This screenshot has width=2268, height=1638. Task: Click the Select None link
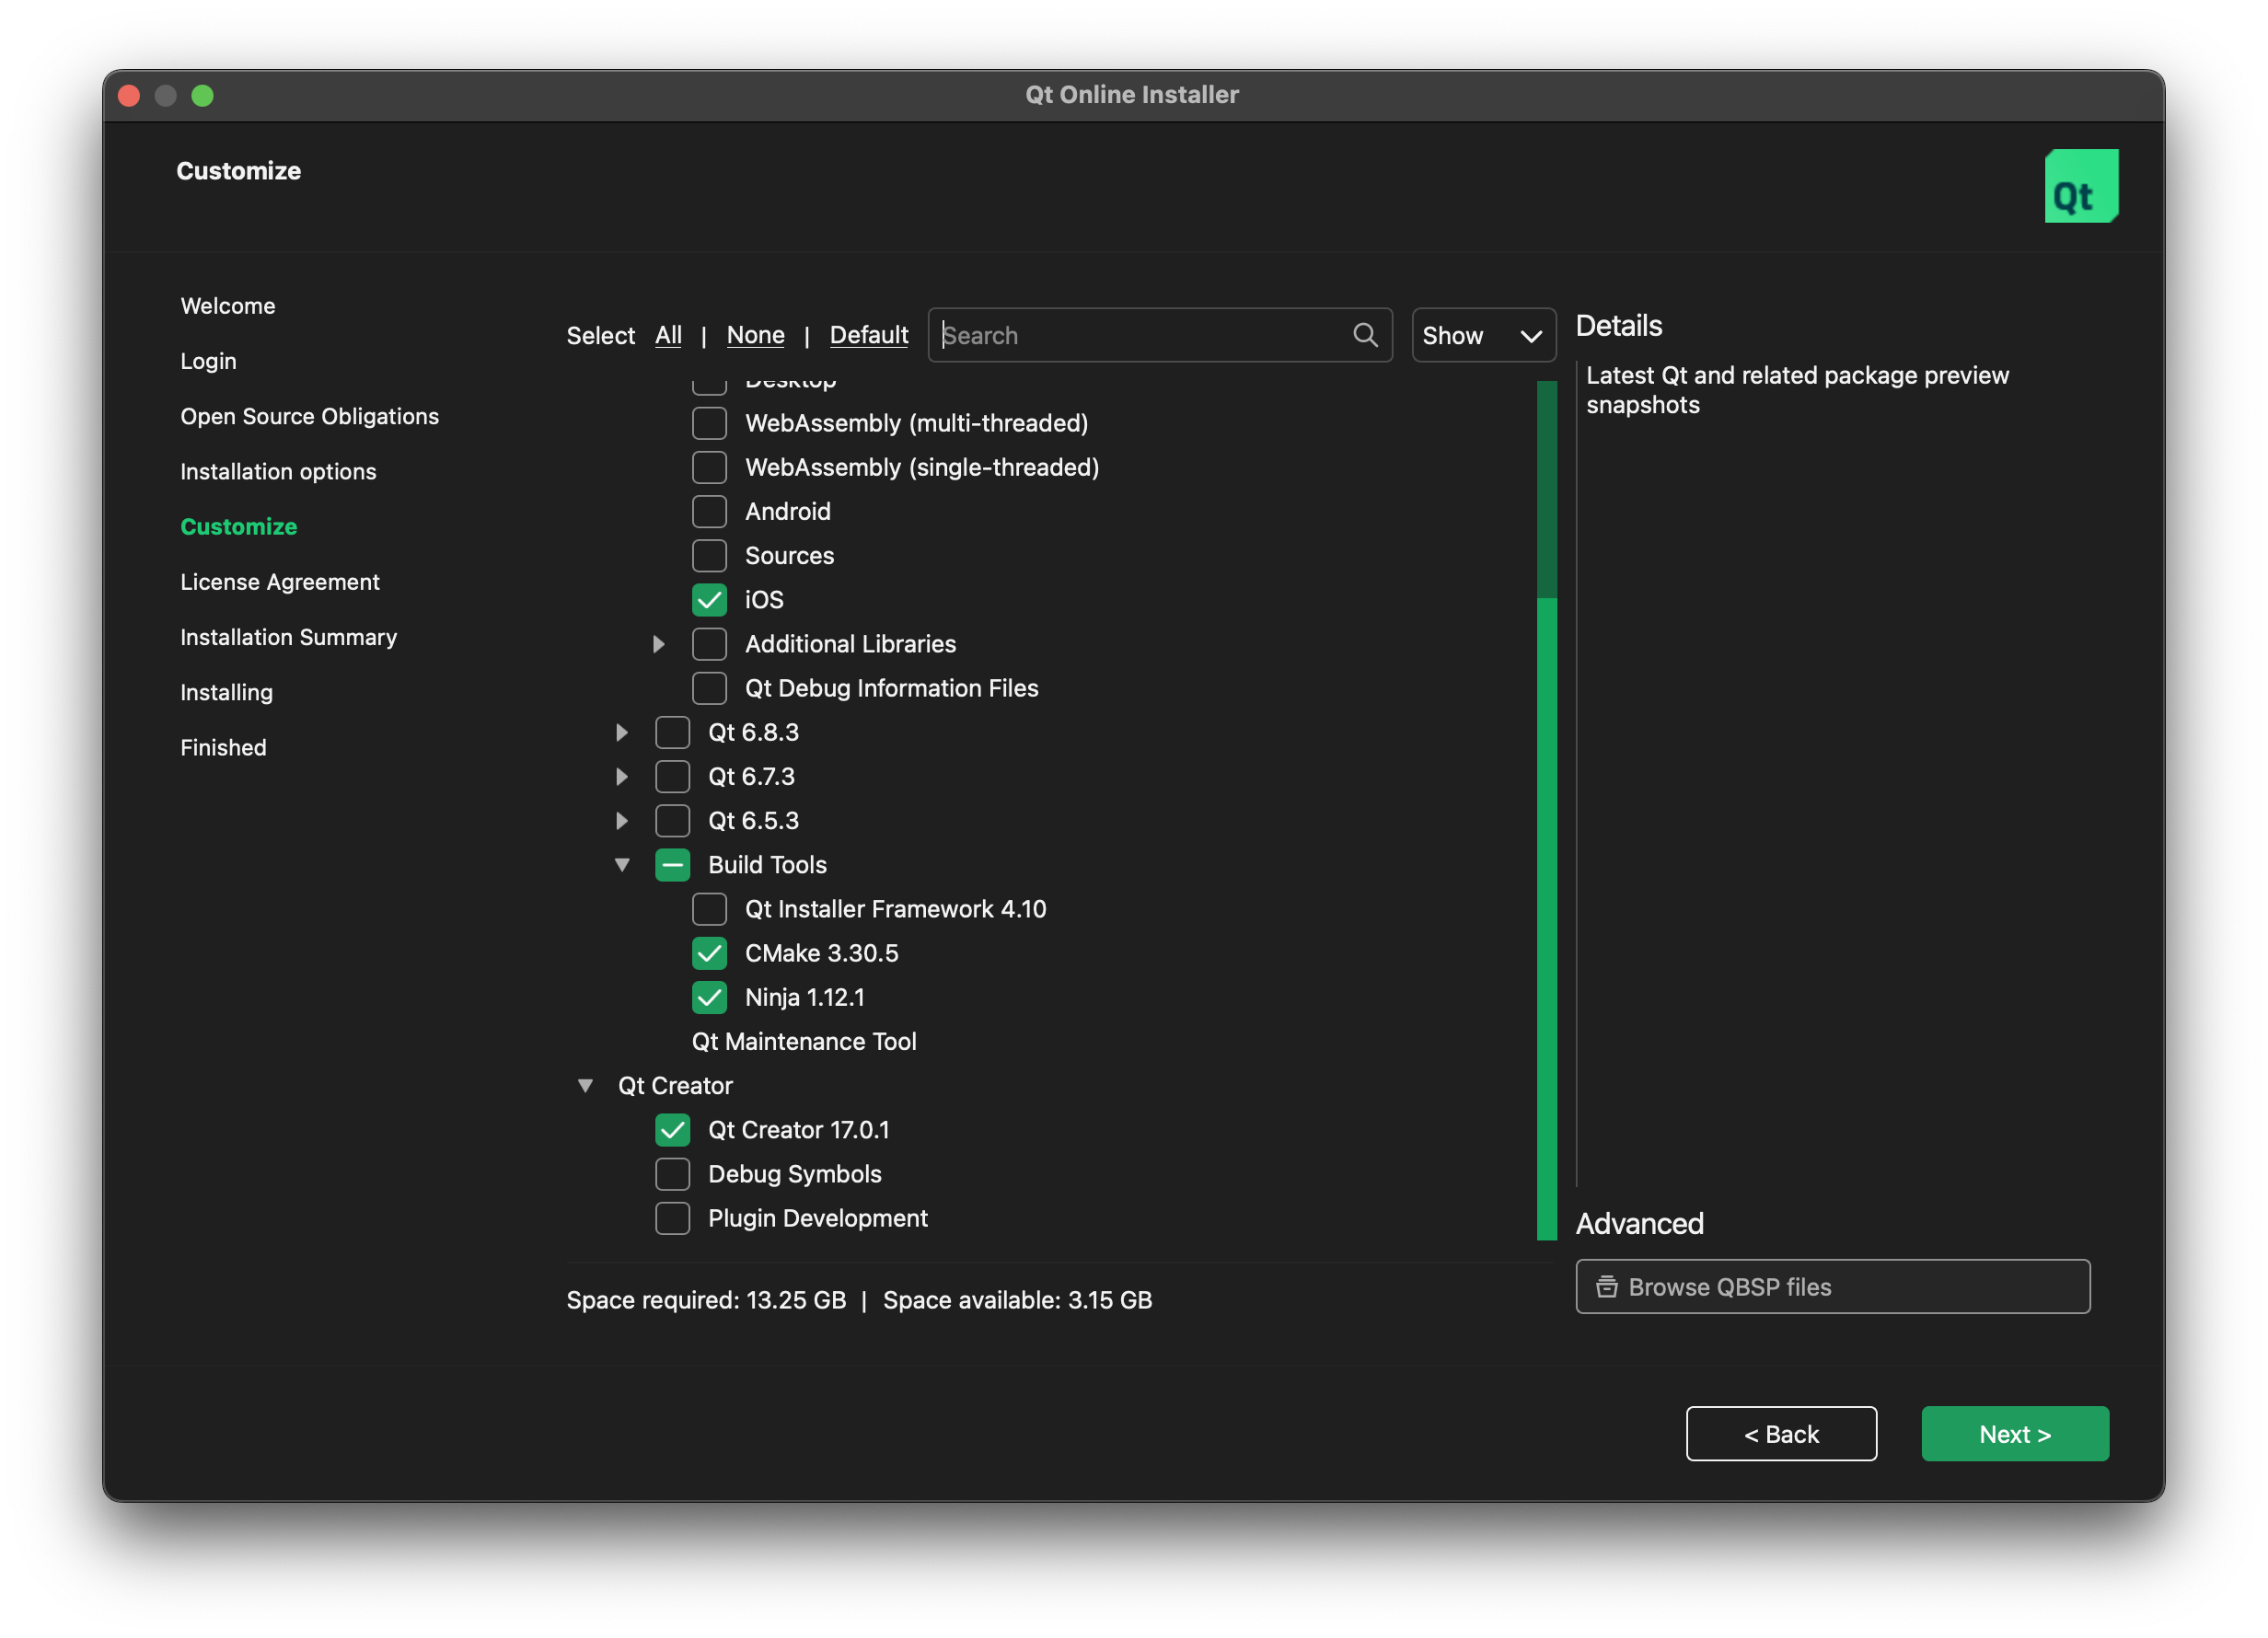click(755, 335)
